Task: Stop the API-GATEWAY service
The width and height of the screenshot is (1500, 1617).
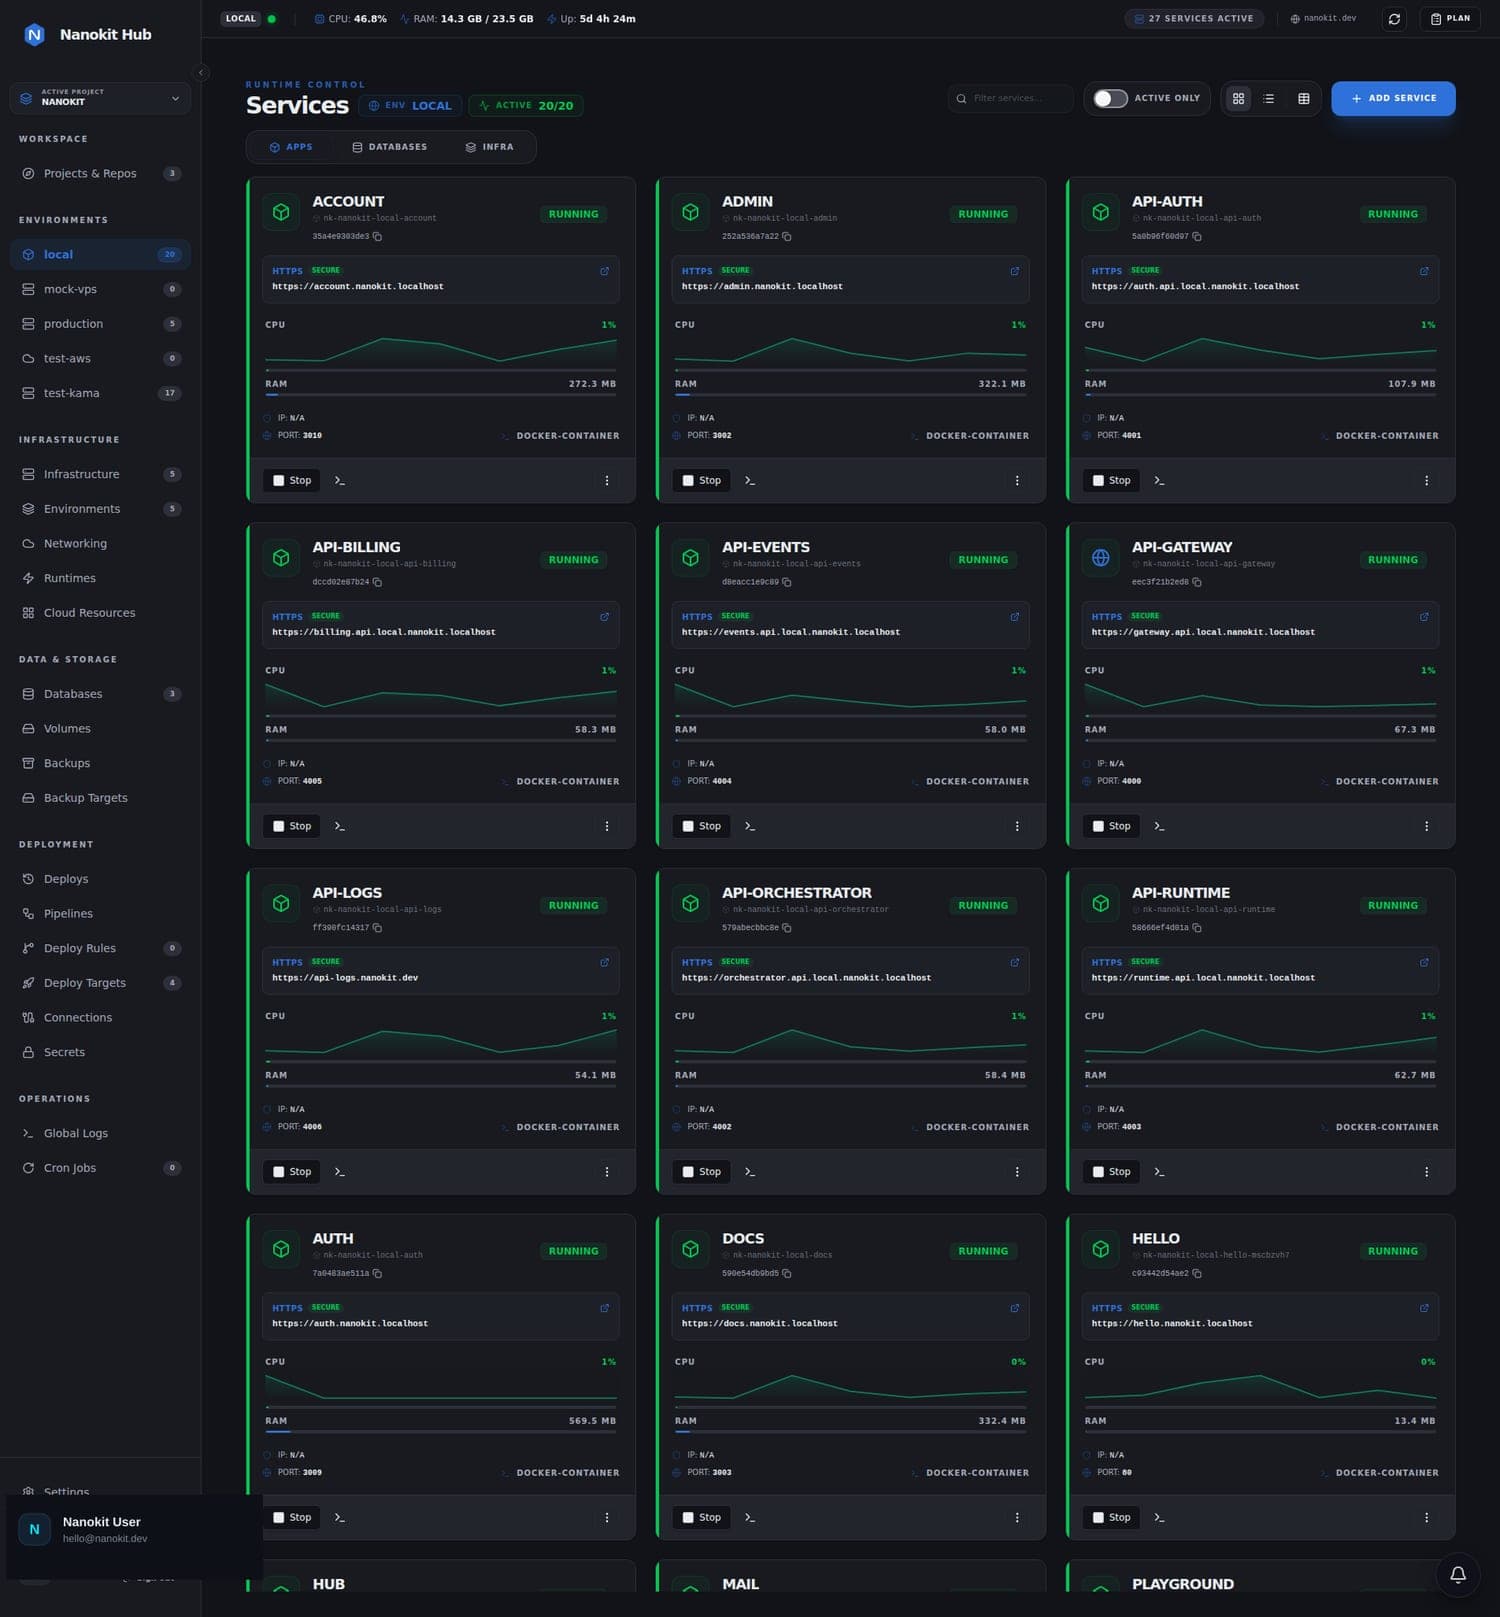Action: (x=1111, y=827)
